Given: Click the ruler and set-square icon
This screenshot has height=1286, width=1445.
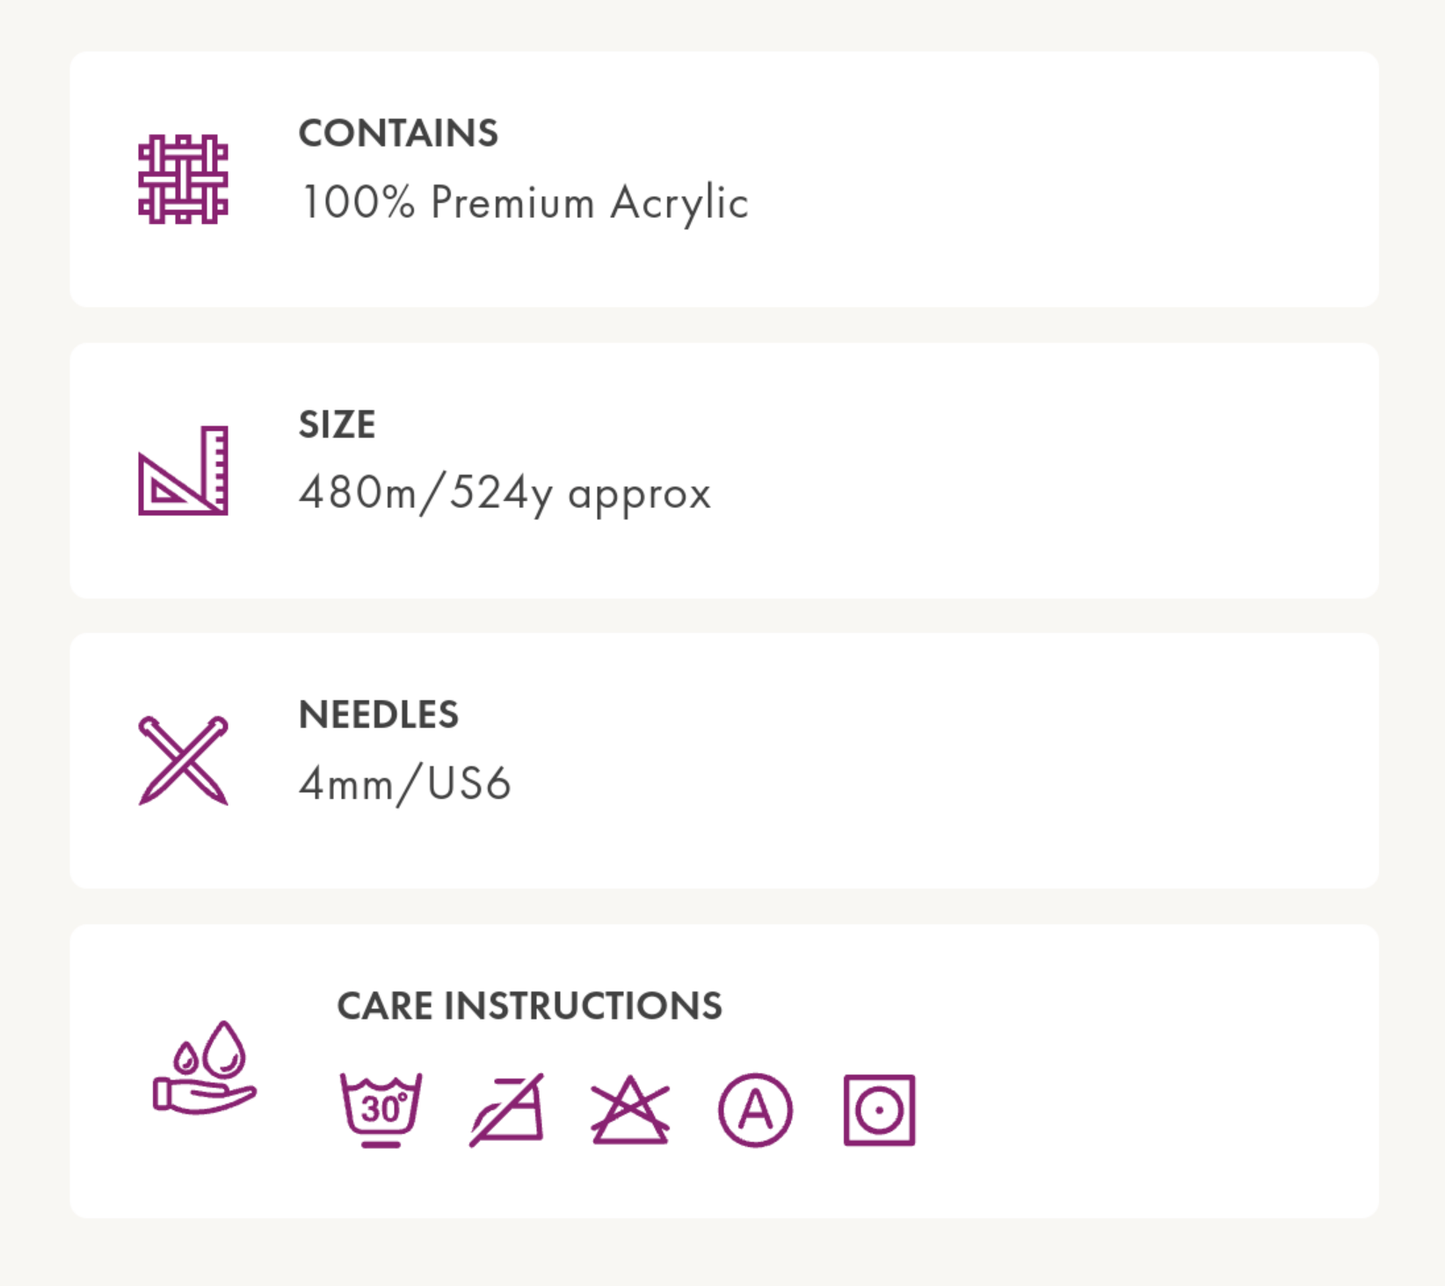Looking at the screenshot, I should click(x=183, y=470).
